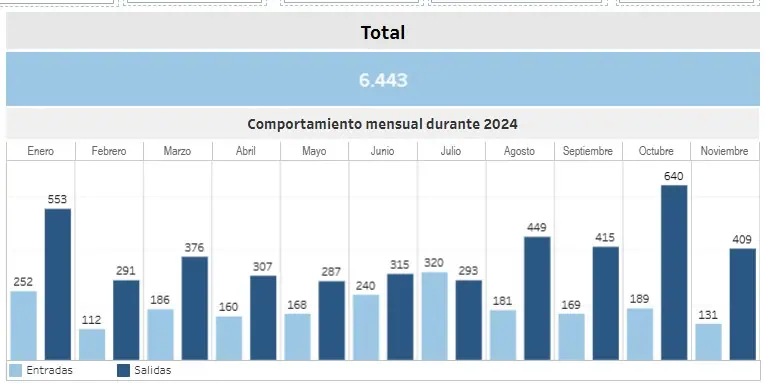766x383 pixels.
Task: Click the Septiembre Entradas bar labeled 169
Action: 572,337
